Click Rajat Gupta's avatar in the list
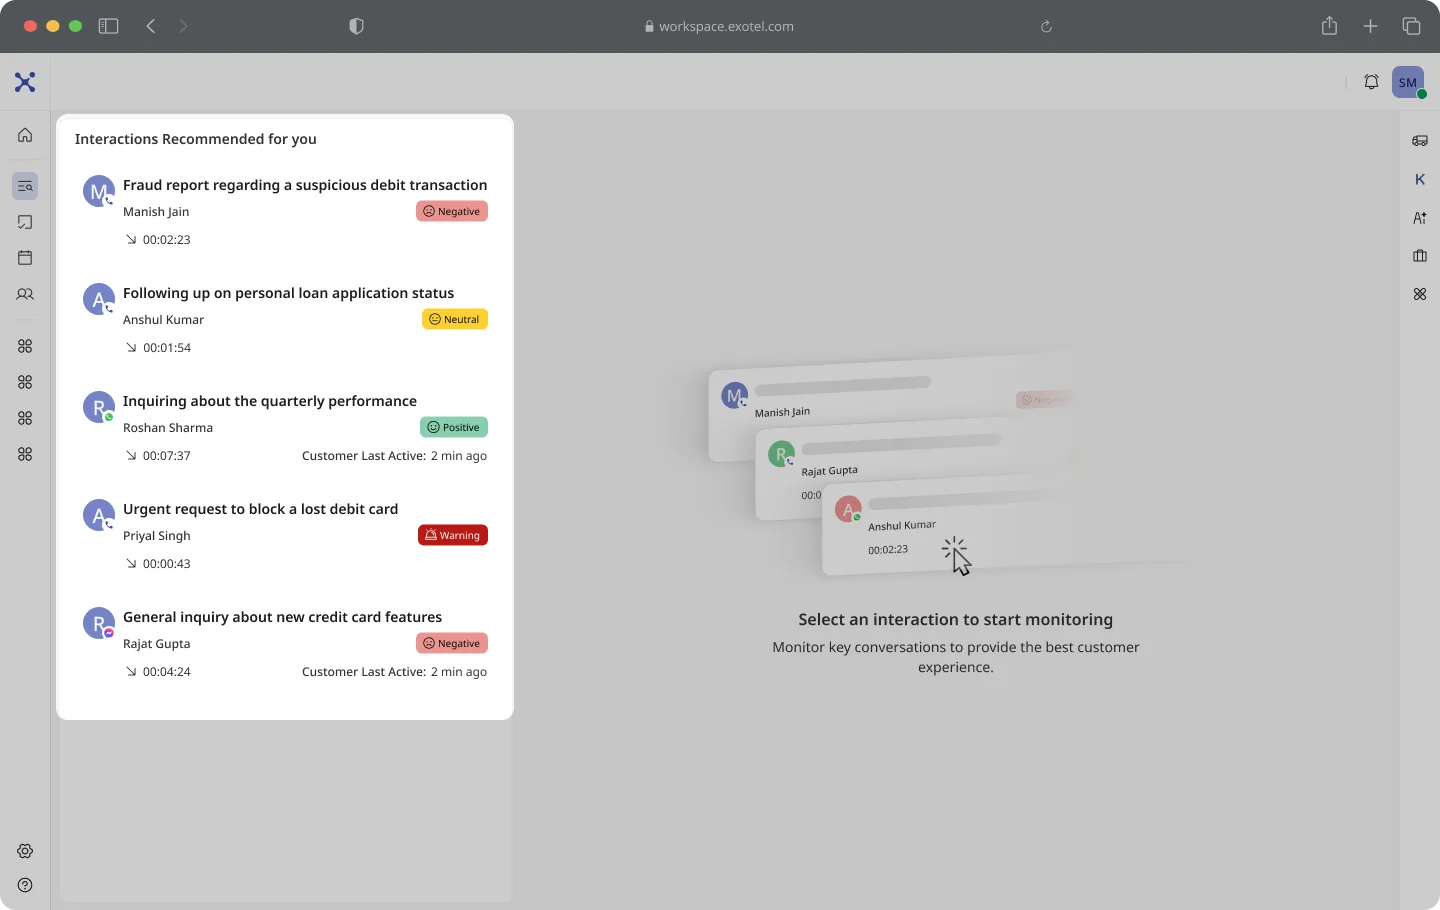 tap(99, 623)
